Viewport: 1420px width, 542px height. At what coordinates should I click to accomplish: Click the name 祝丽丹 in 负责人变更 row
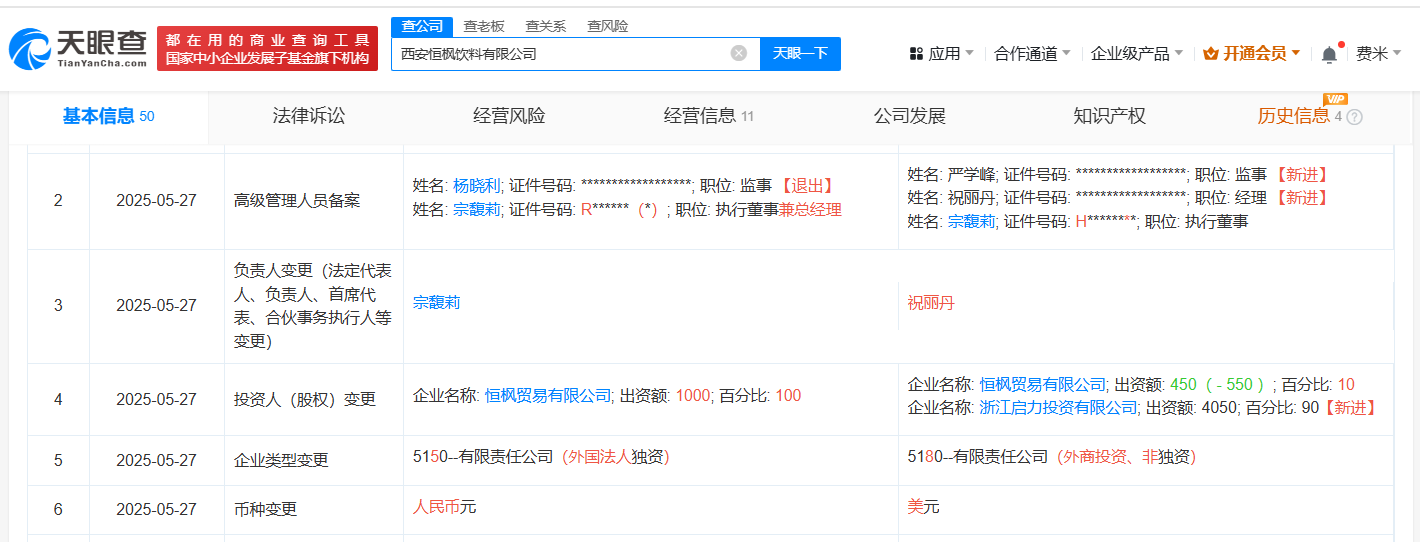click(x=931, y=302)
